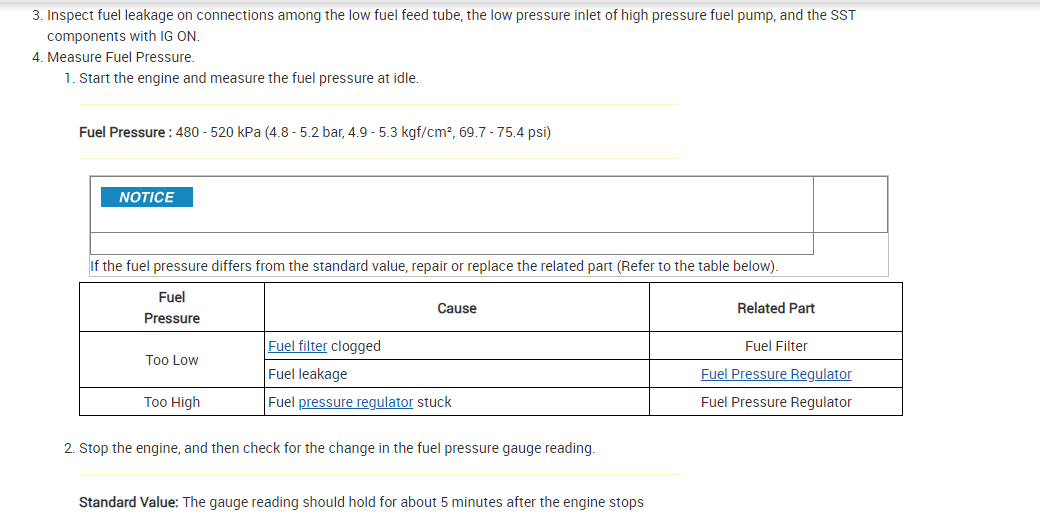The width and height of the screenshot is (1040, 526).
Task: Select the Too High table cell
Action: point(172,402)
